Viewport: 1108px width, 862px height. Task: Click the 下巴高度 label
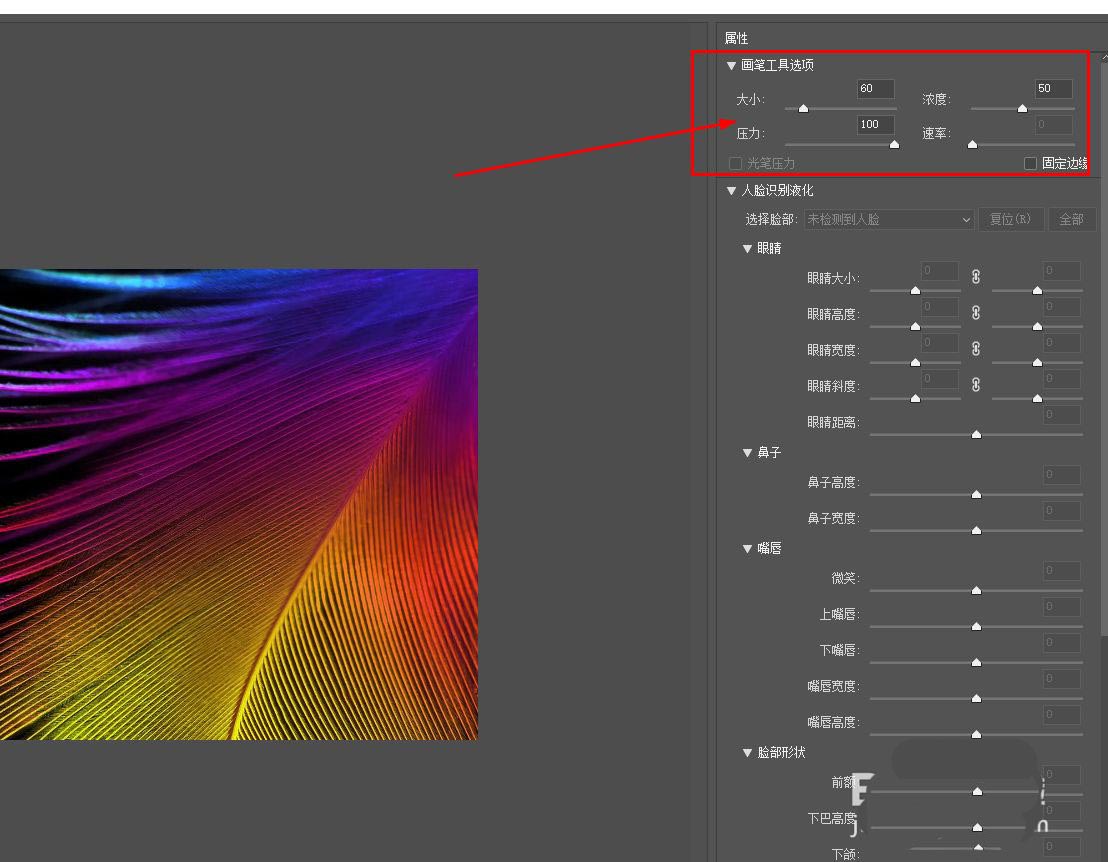pos(832,818)
